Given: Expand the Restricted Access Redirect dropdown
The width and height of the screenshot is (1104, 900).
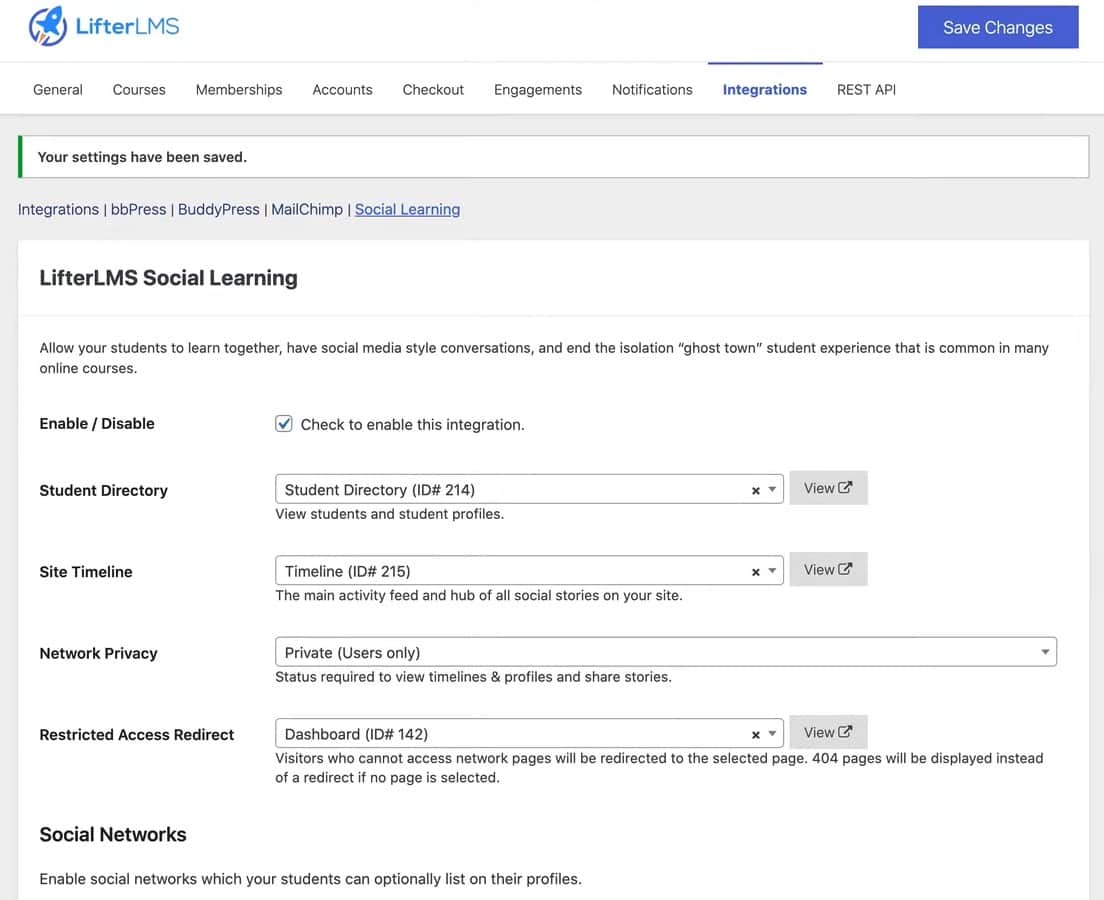Looking at the screenshot, I should point(772,734).
